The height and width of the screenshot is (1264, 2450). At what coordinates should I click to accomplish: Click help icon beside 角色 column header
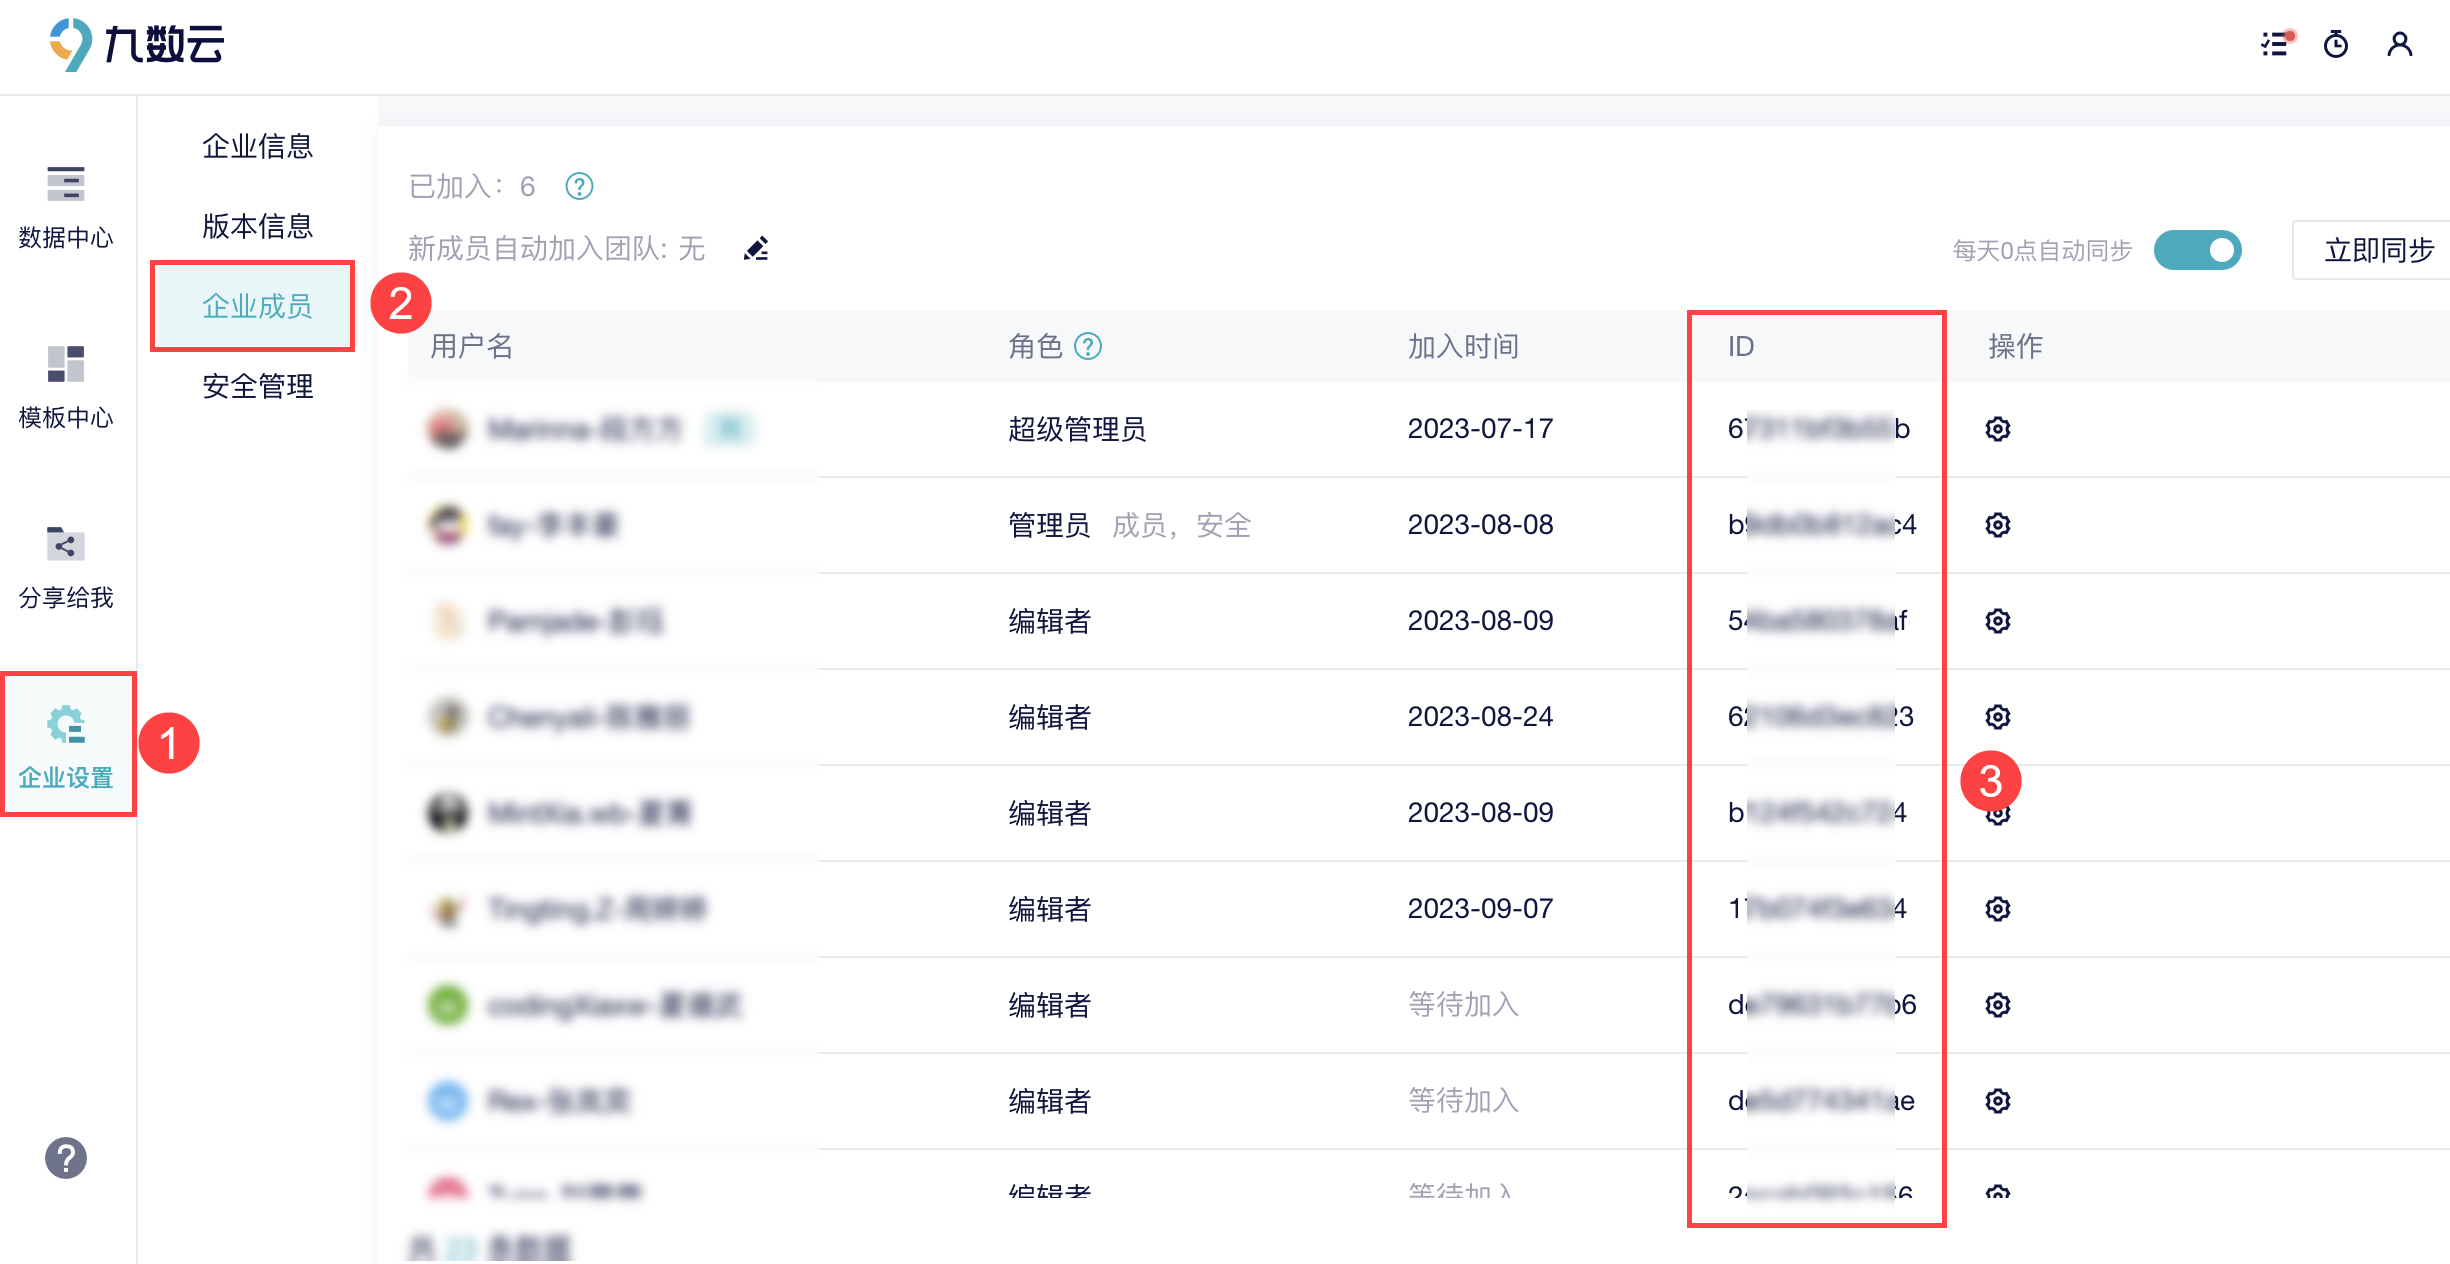click(1087, 346)
